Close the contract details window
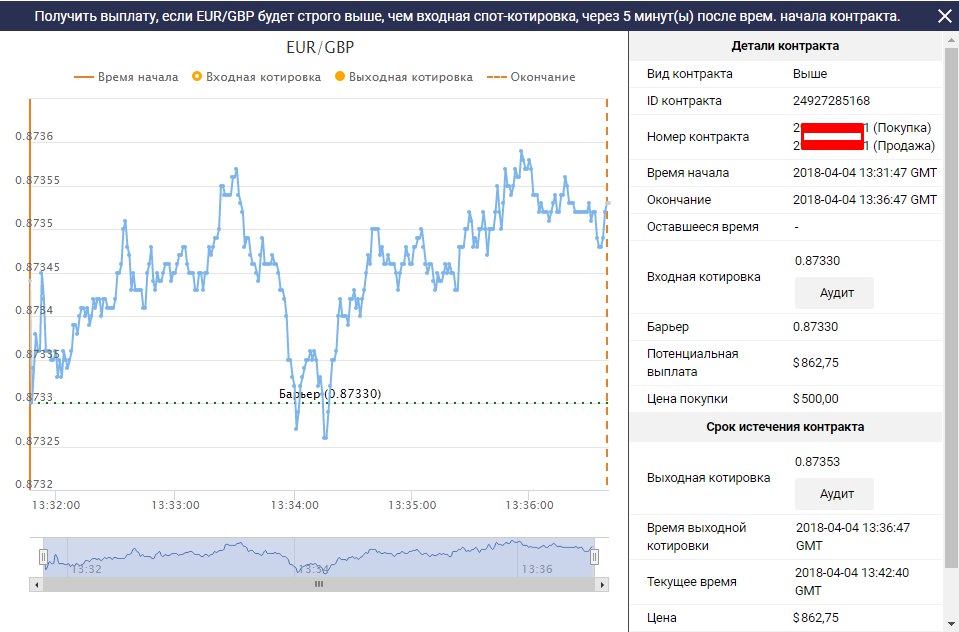959x632 pixels. 944,16
